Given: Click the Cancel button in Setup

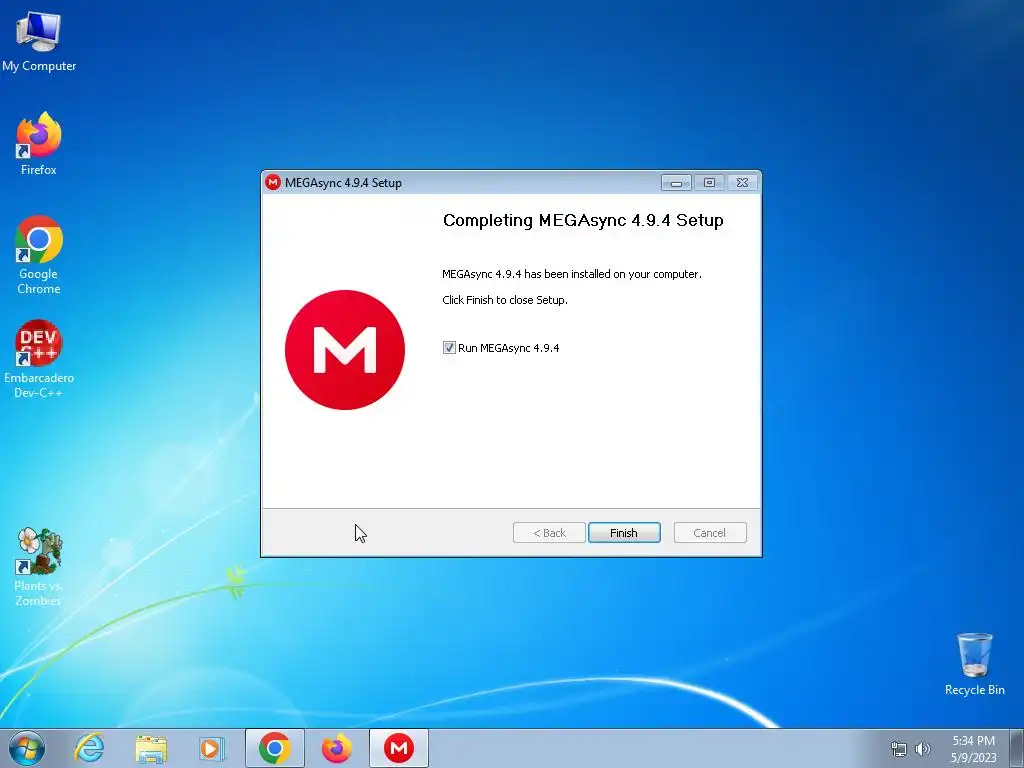Looking at the screenshot, I should (710, 533).
